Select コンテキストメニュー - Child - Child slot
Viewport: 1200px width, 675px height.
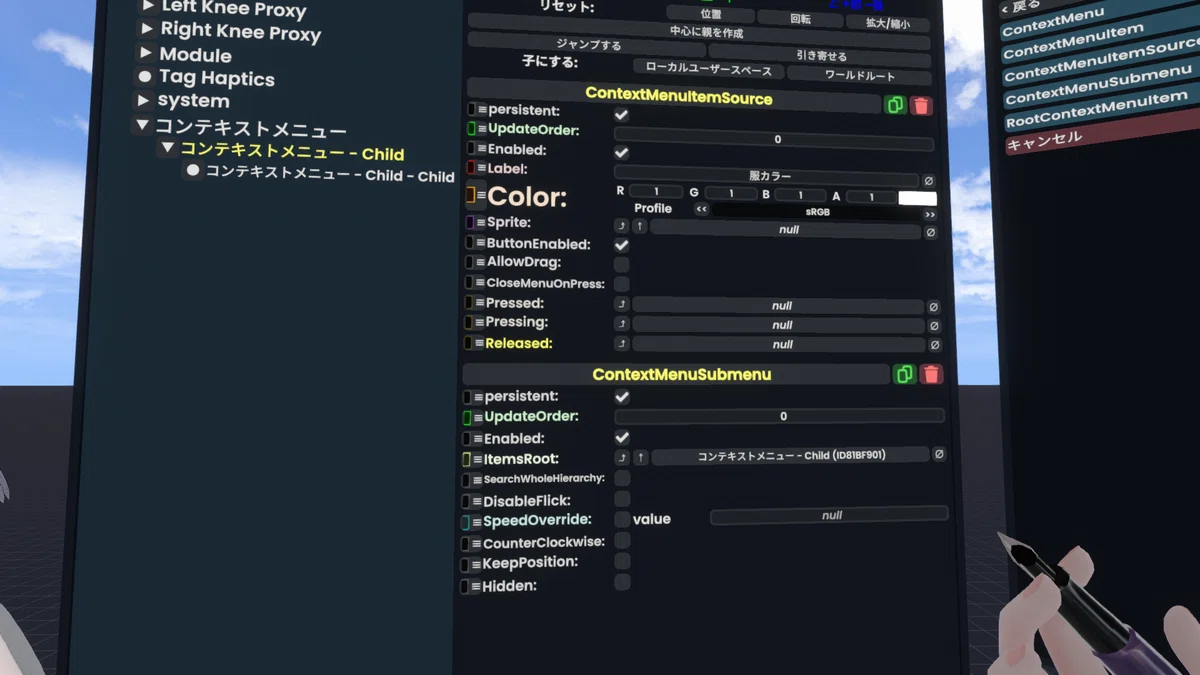tap(330, 174)
